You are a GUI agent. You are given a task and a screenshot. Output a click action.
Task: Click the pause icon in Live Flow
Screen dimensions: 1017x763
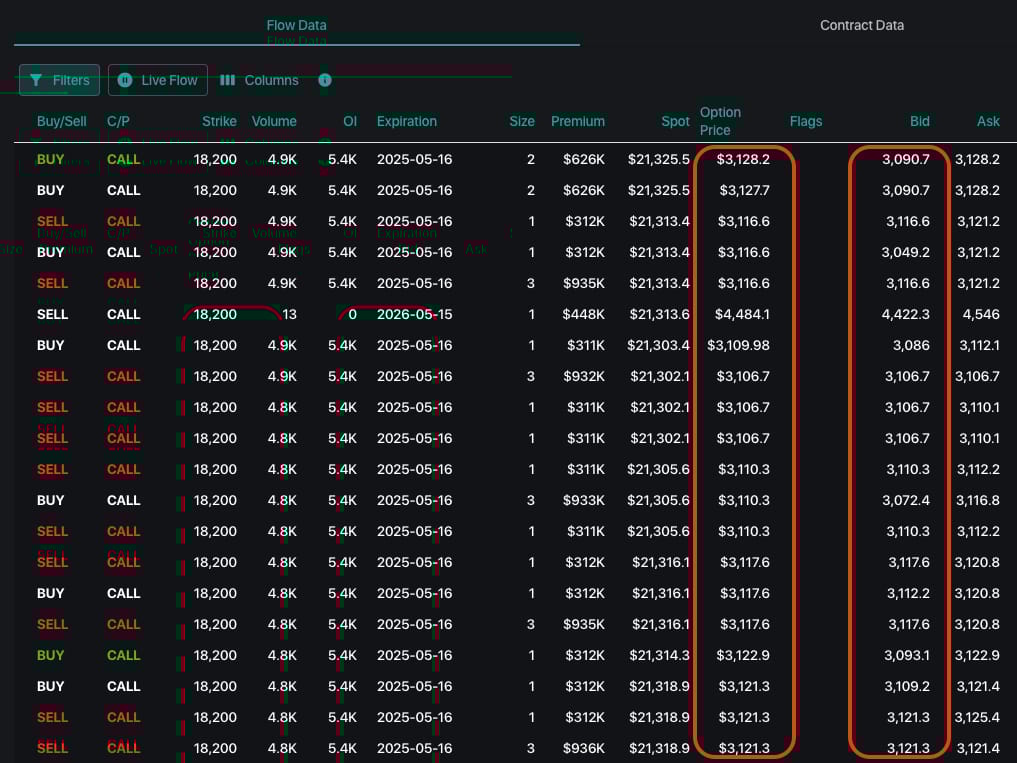tap(125, 80)
